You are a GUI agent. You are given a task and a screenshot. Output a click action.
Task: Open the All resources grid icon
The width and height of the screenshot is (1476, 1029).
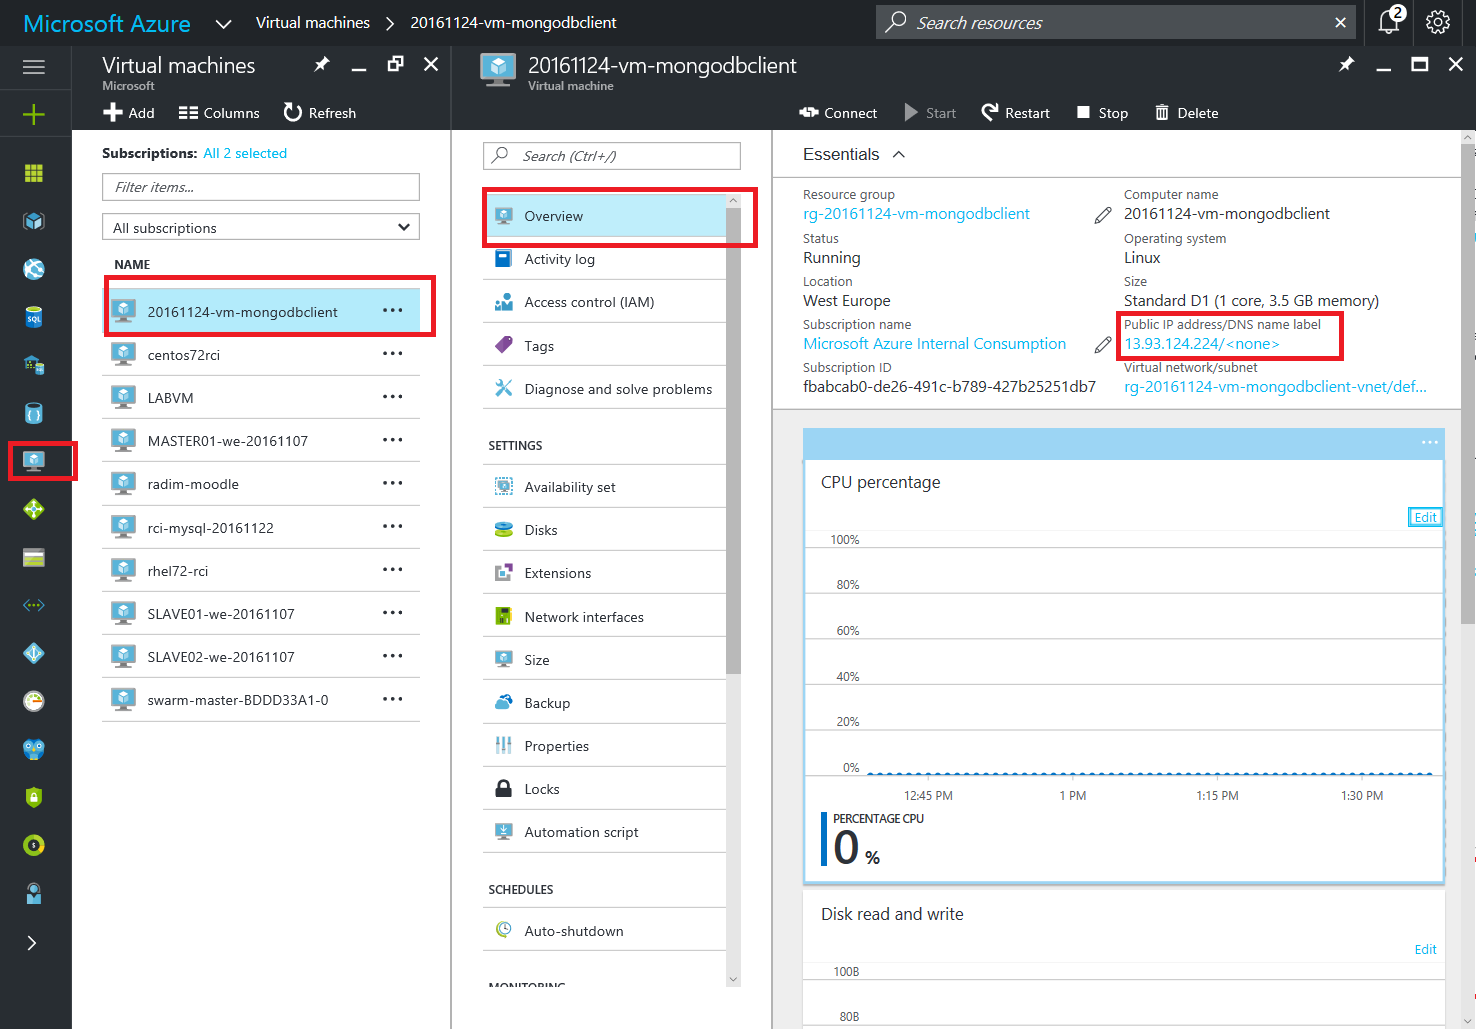click(x=34, y=173)
